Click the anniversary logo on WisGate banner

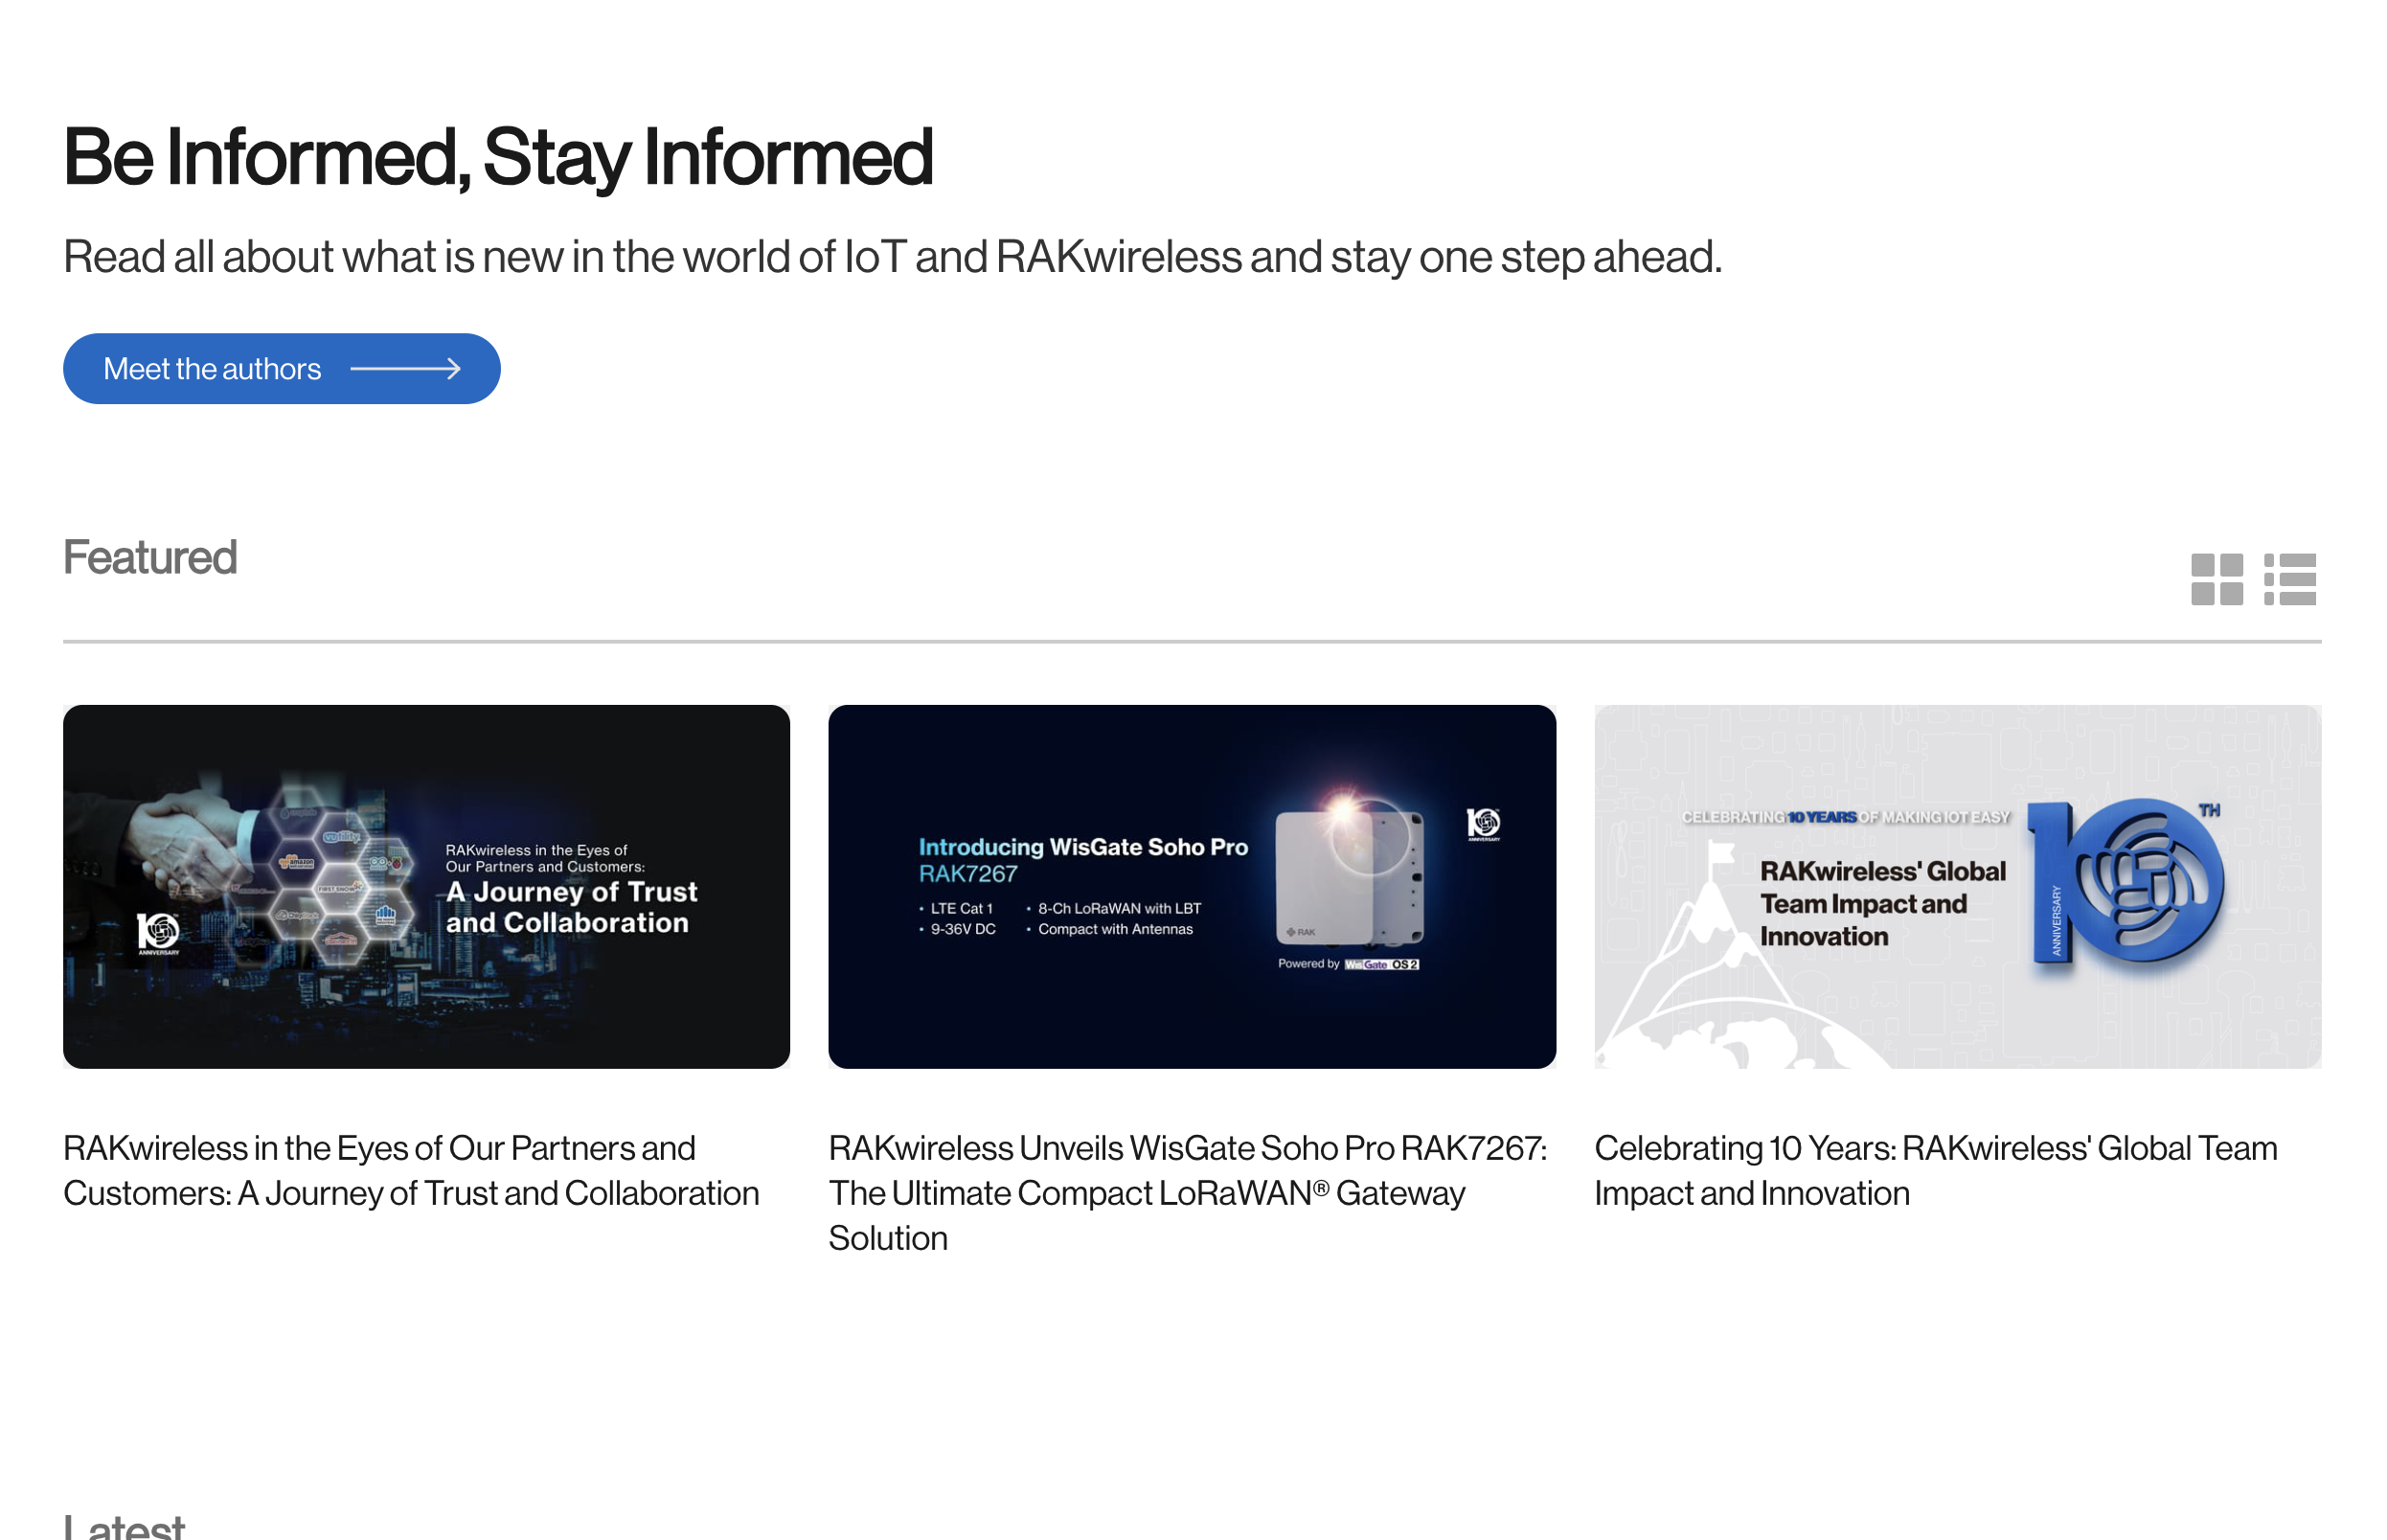click(1483, 824)
